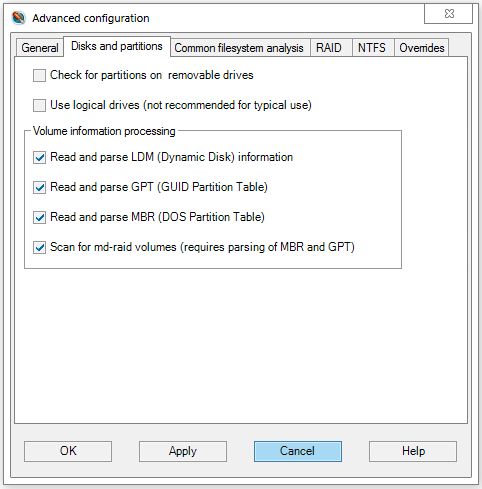Confirm settings with the OK button
This screenshot has width=482, height=489.
[68, 451]
